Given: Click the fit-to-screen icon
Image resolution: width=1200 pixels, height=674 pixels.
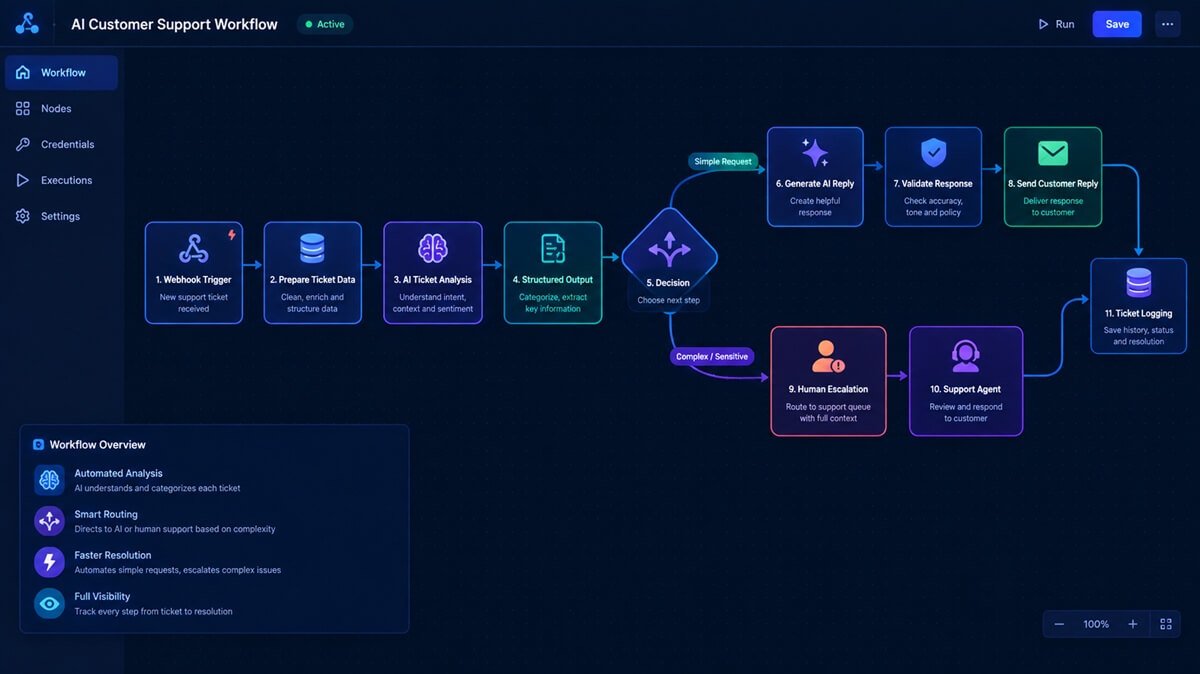Looking at the screenshot, I should (1166, 624).
